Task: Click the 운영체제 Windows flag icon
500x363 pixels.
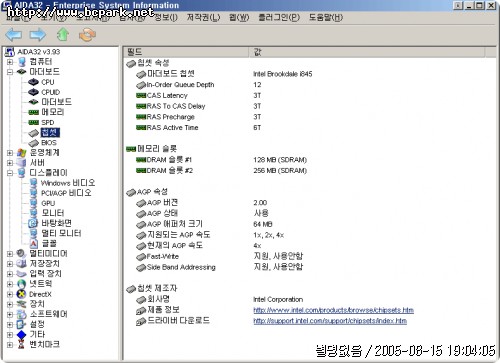Action: (x=22, y=153)
